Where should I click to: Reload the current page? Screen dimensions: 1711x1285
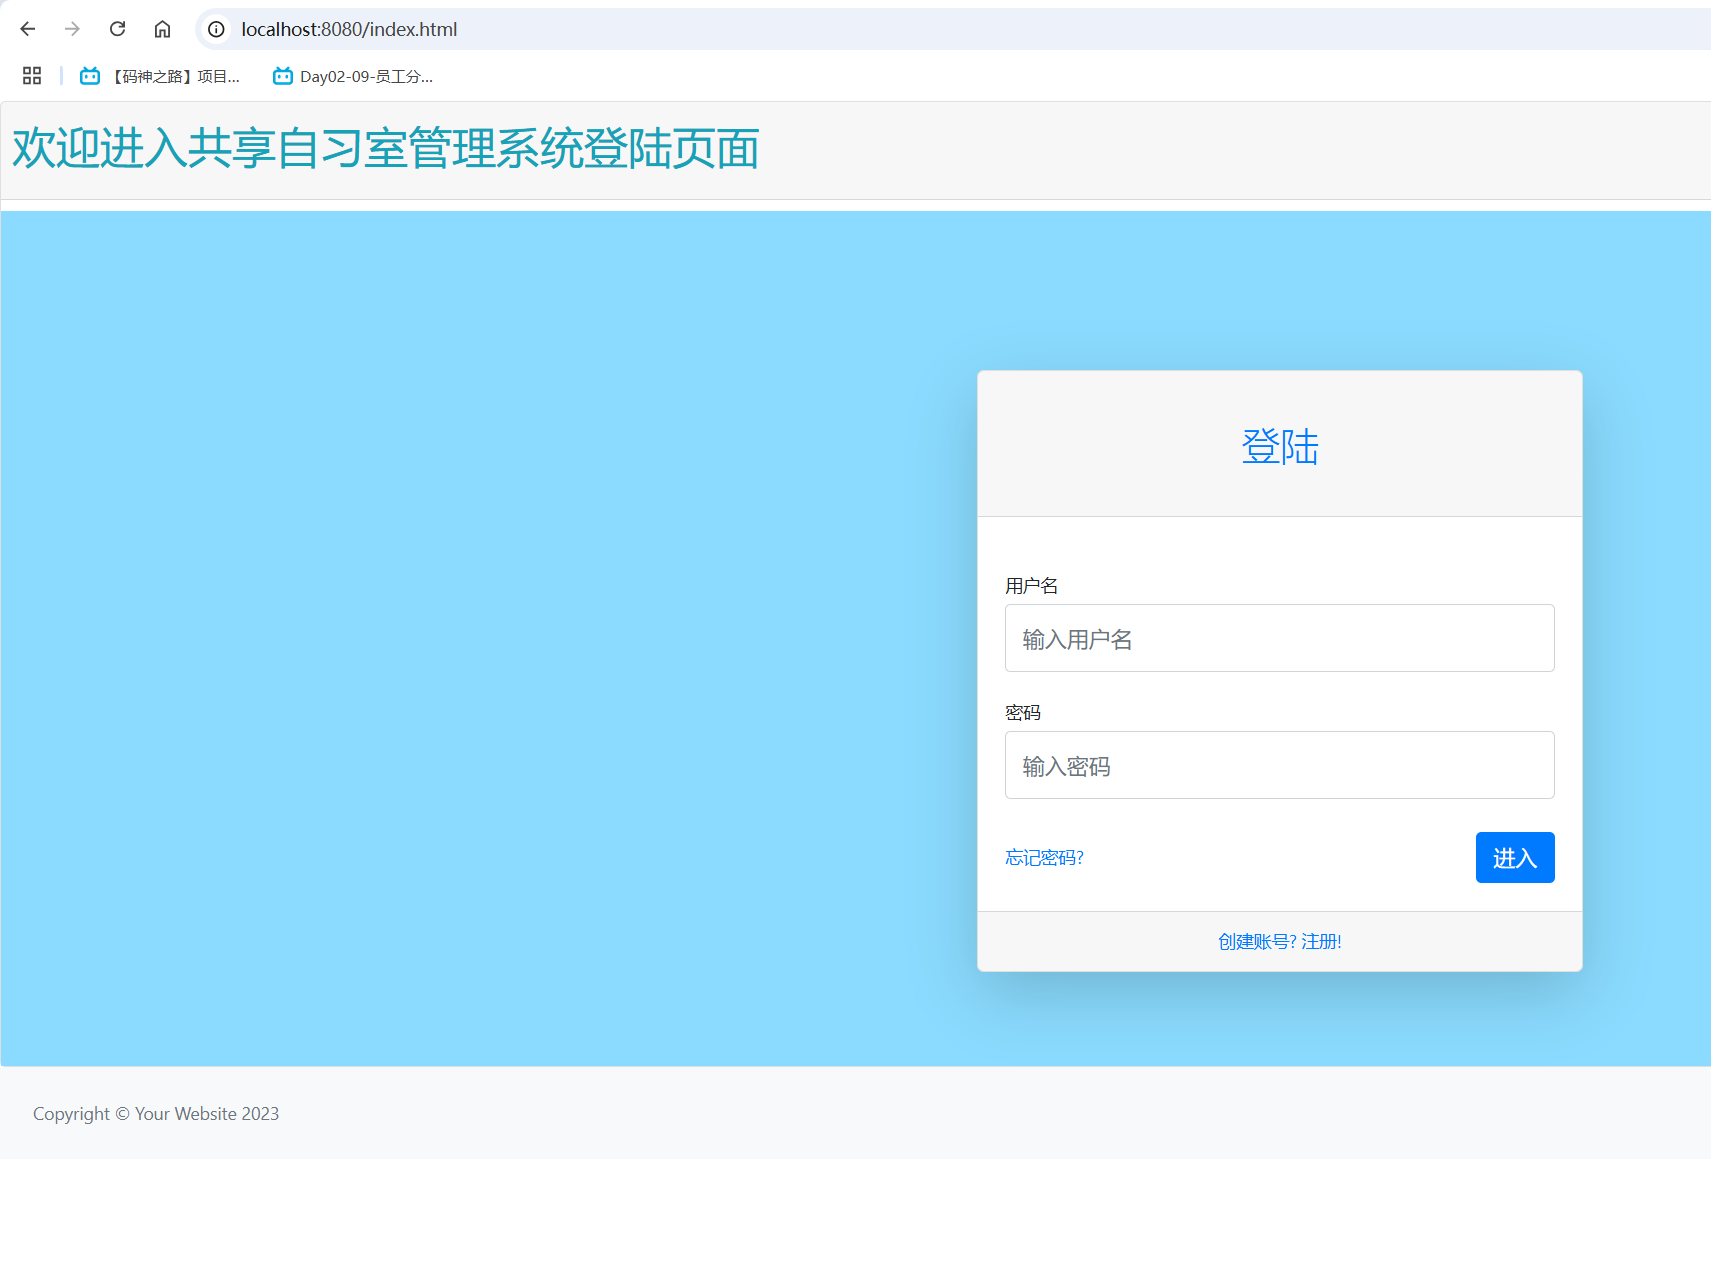(x=117, y=29)
